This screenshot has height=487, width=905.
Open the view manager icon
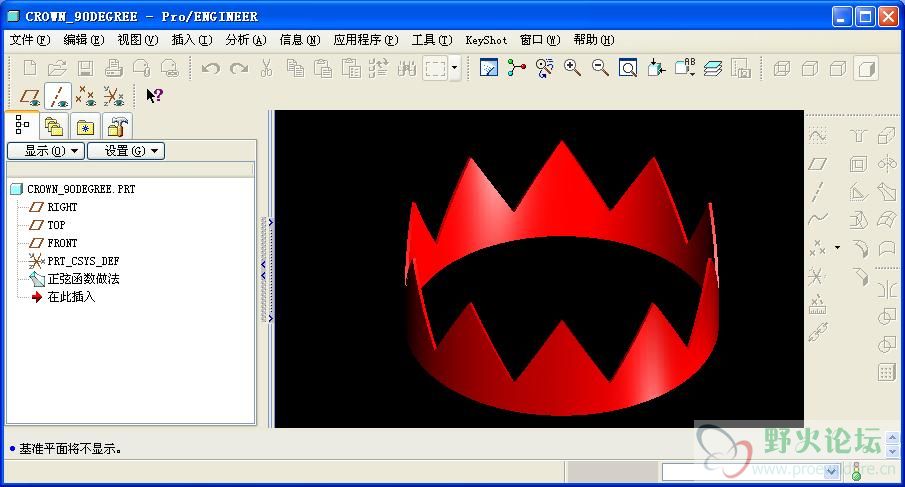[x=741, y=68]
